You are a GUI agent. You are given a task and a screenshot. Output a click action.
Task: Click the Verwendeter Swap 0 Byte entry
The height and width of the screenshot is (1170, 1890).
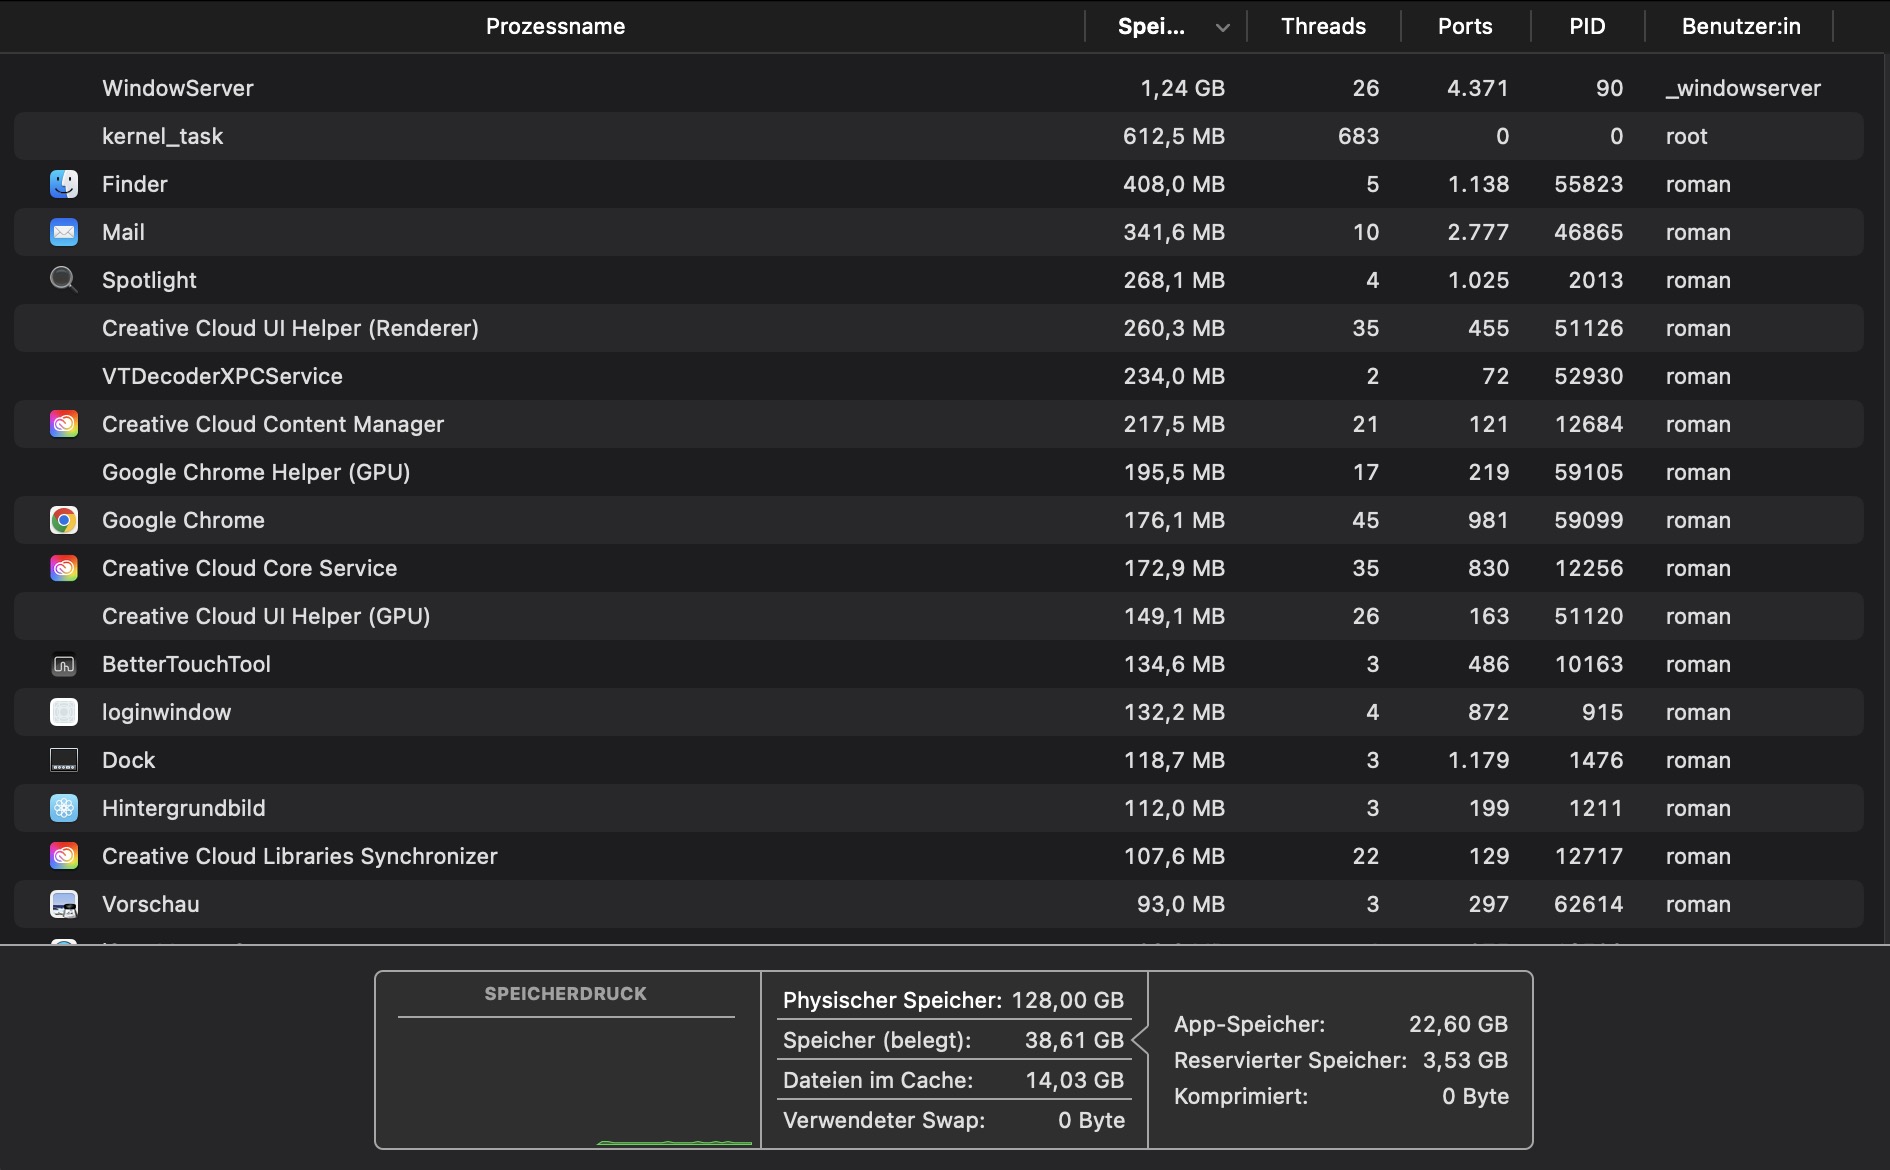point(953,1120)
